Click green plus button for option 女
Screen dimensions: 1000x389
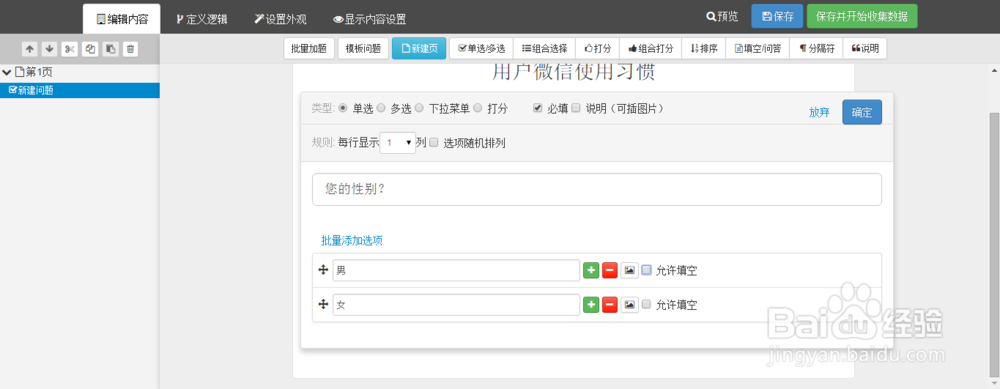tap(591, 305)
